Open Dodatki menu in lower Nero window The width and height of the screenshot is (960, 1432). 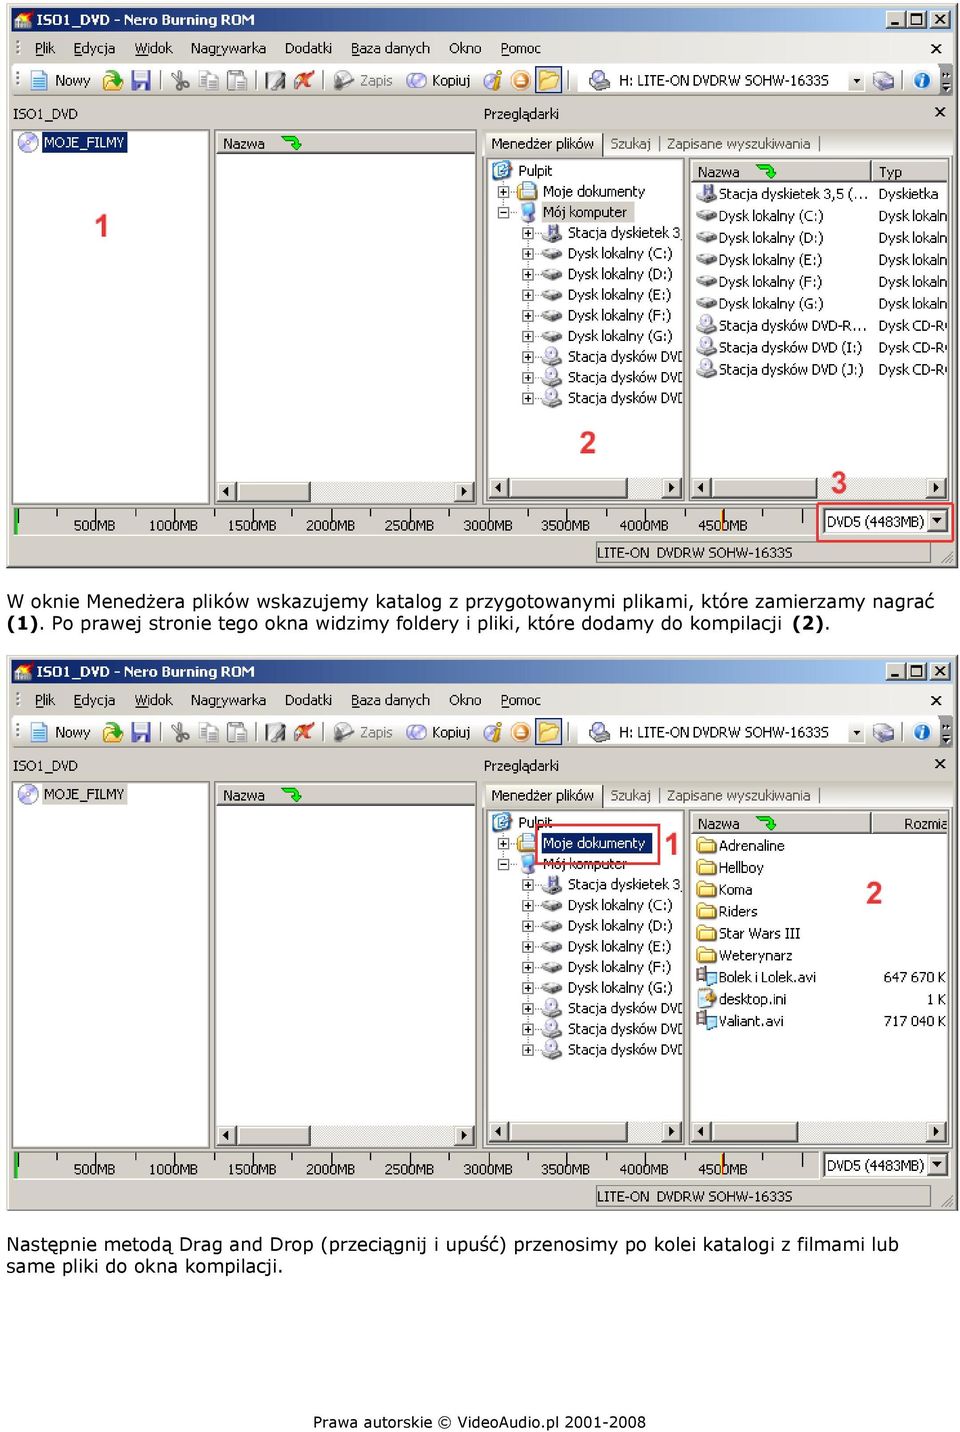(x=308, y=700)
